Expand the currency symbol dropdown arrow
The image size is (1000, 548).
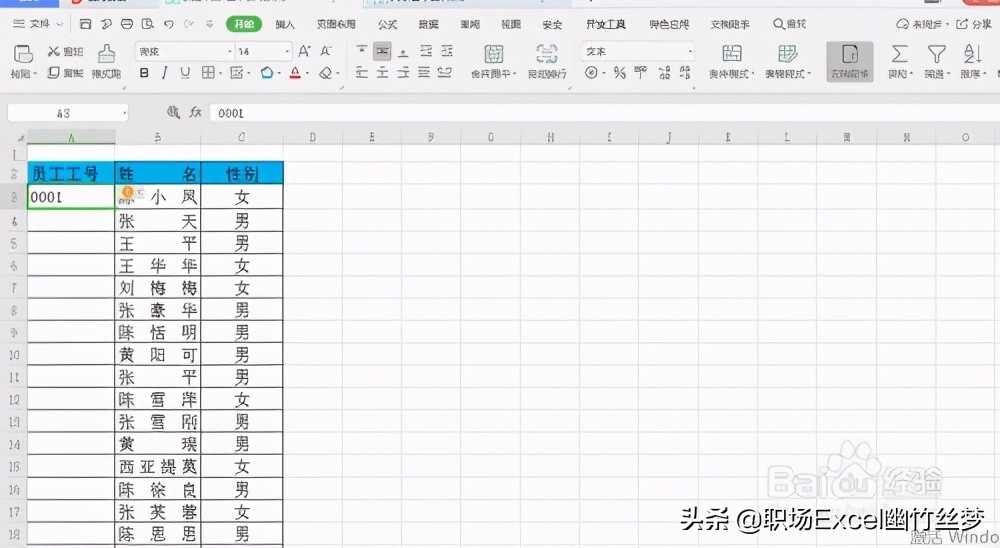click(x=603, y=74)
